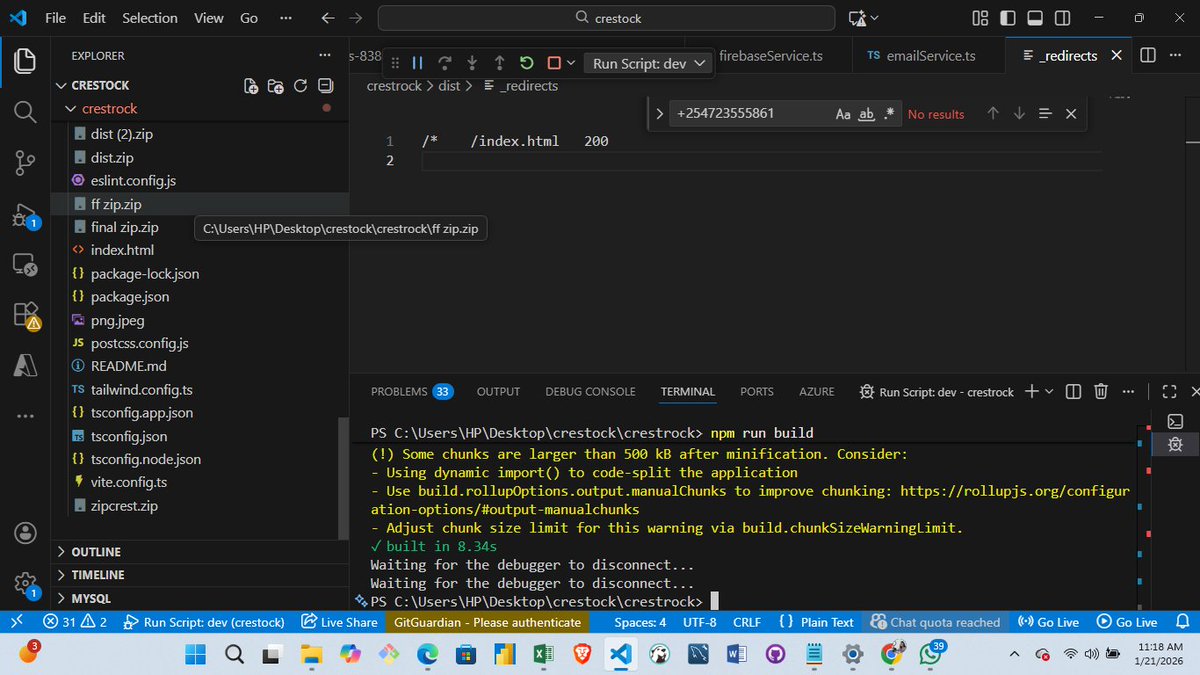1200x675 pixels.
Task: Toggle Primary Side Bar layout button
Action: point(1008,18)
